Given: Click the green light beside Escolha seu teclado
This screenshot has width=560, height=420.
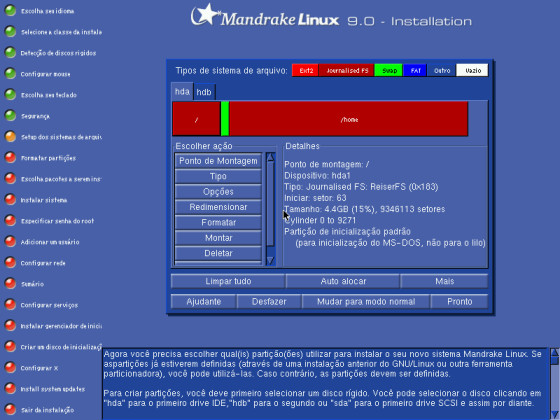Looking at the screenshot, I should tap(10, 95).
